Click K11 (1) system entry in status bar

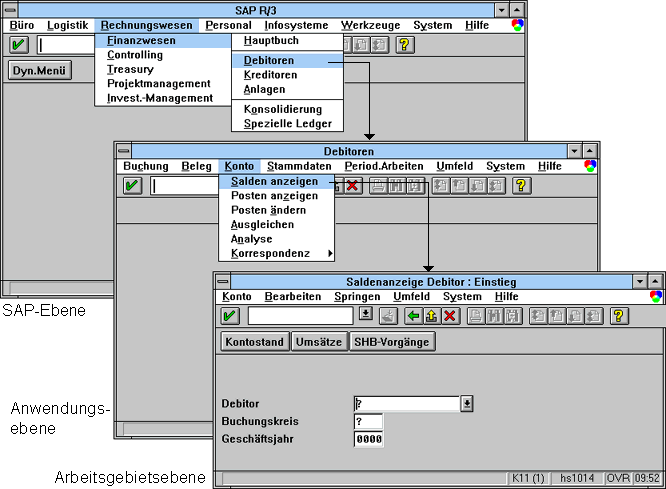point(528,478)
